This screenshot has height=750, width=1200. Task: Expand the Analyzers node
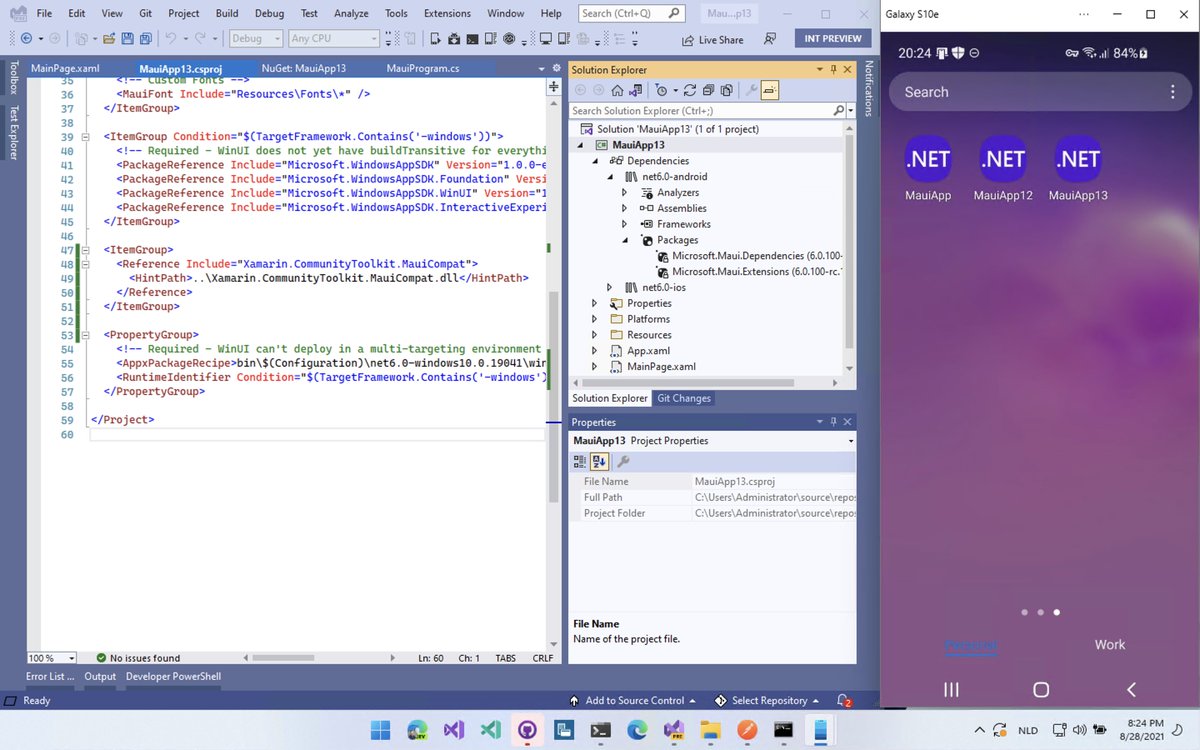tap(624, 193)
